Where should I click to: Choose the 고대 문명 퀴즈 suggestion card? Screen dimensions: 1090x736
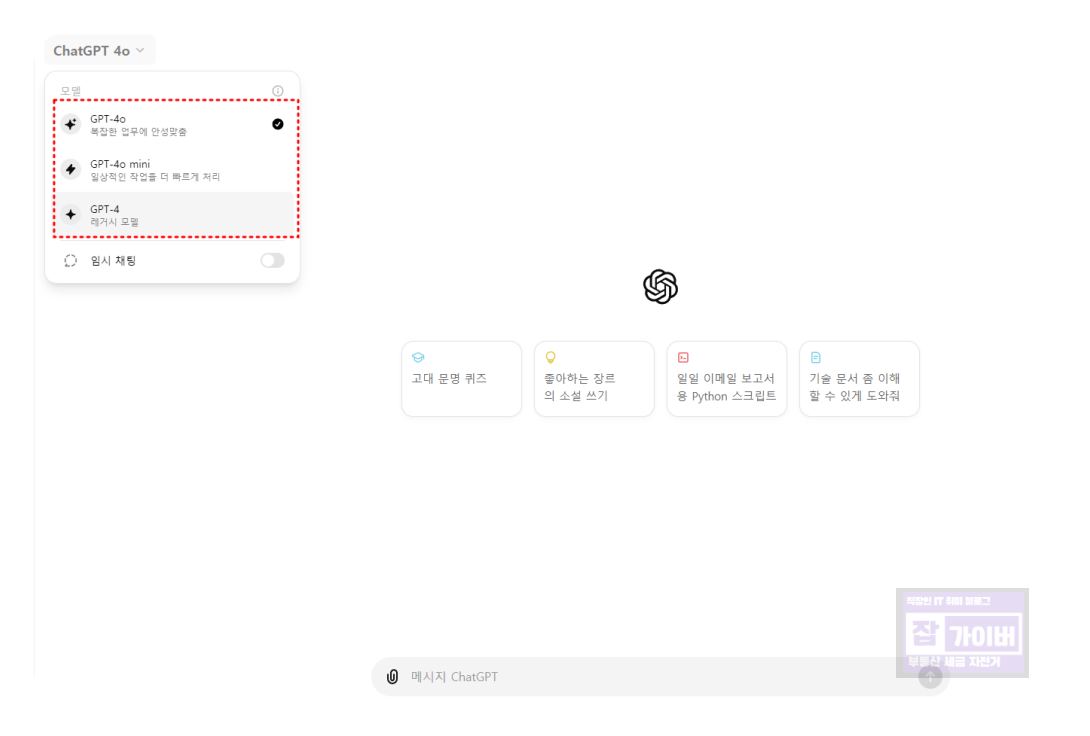(462, 379)
